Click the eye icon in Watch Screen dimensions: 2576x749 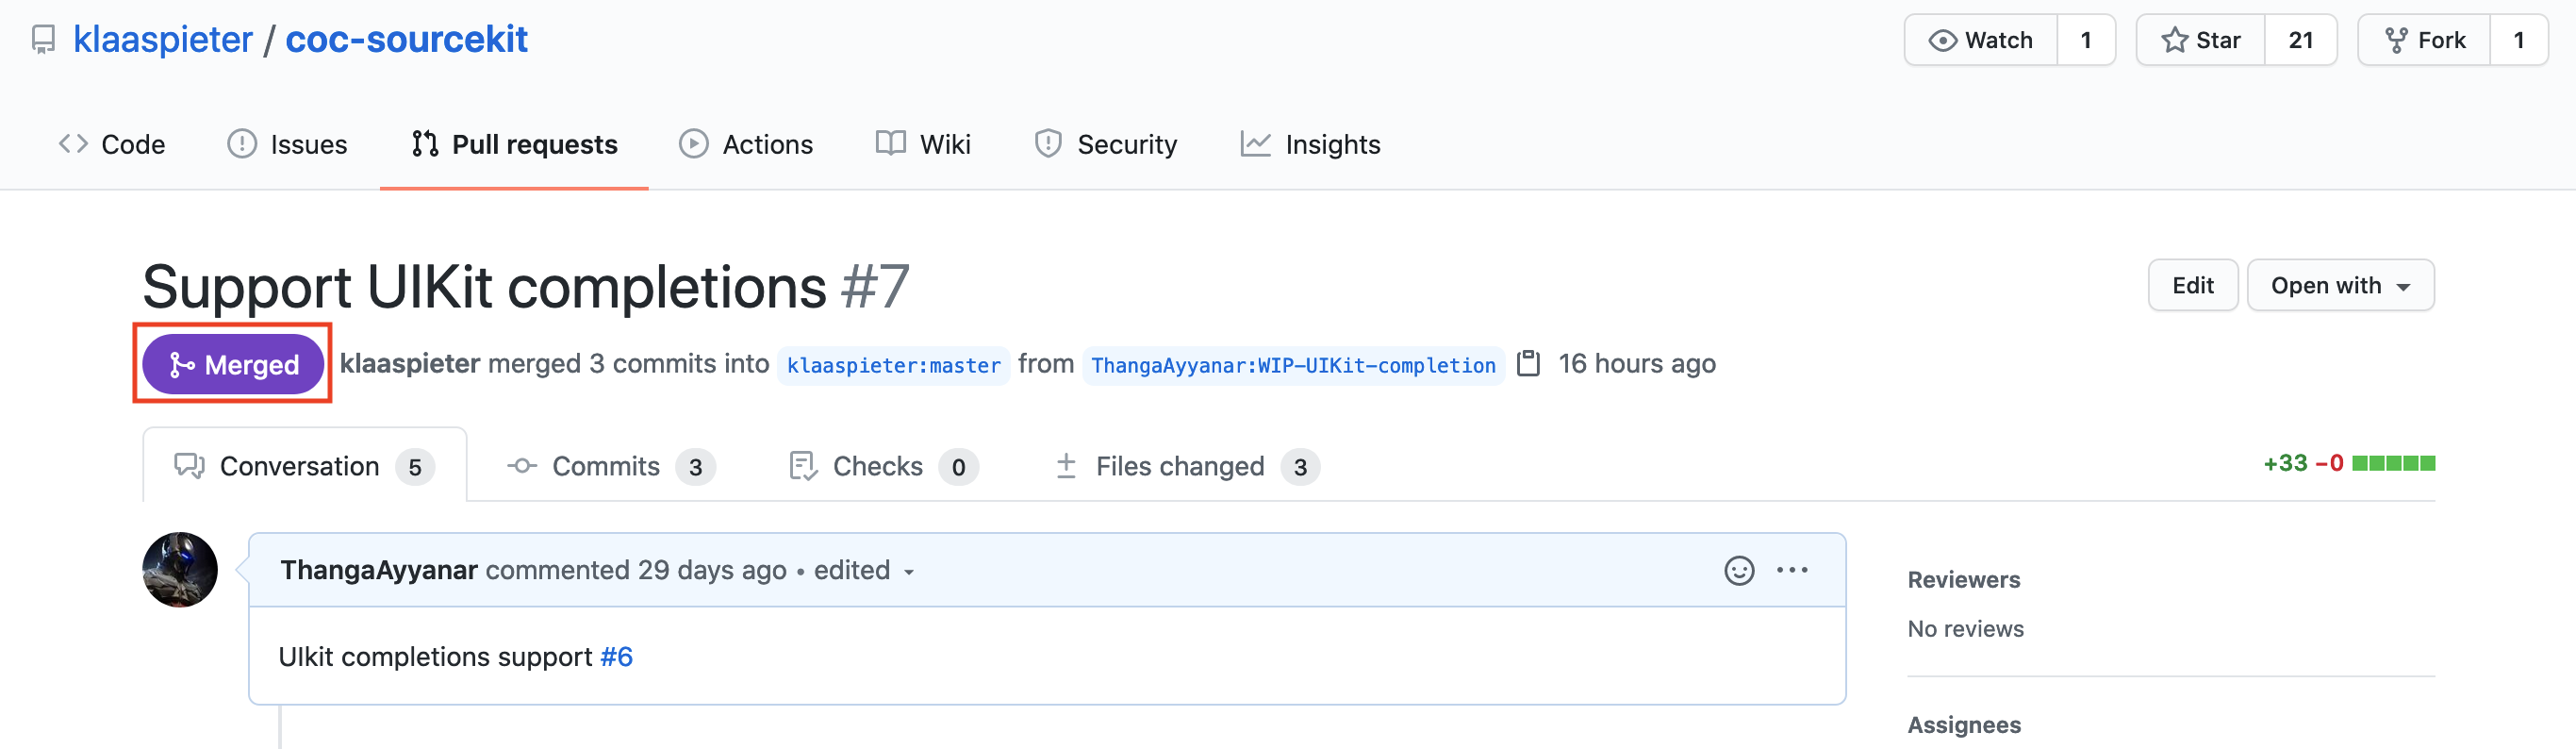point(1942,40)
